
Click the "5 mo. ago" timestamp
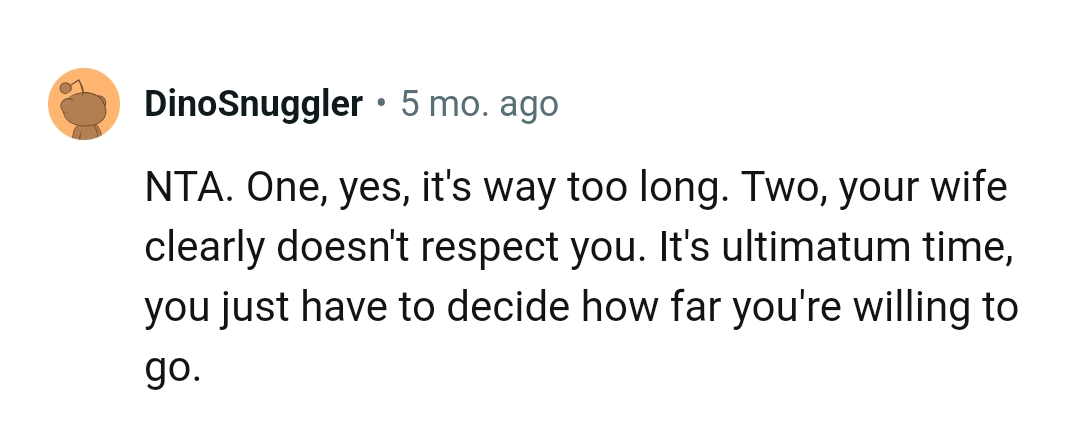click(479, 103)
